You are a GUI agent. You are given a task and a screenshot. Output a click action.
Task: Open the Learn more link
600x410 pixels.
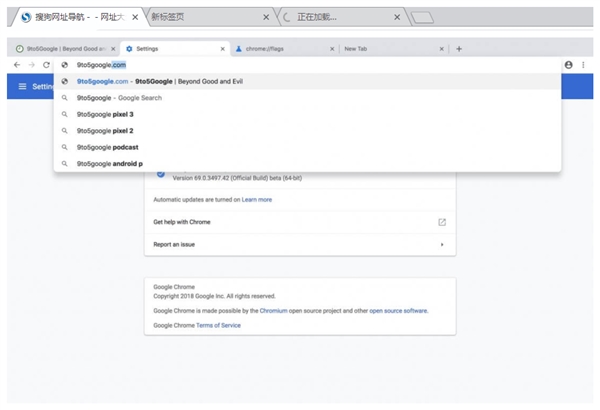click(257, 199)
